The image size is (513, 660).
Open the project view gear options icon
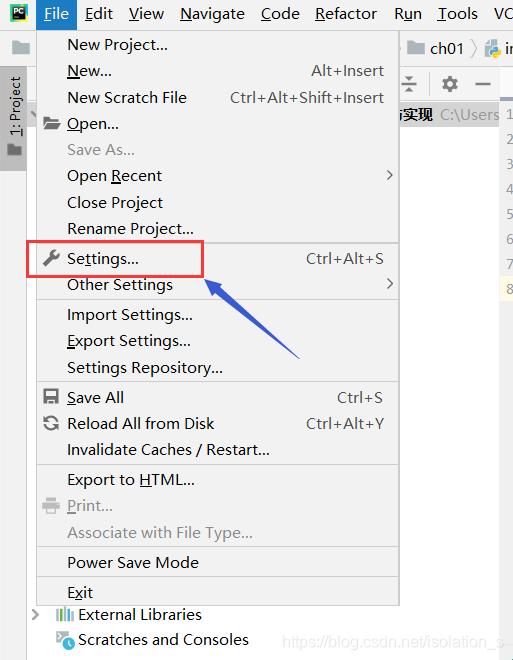coord(449,84)
